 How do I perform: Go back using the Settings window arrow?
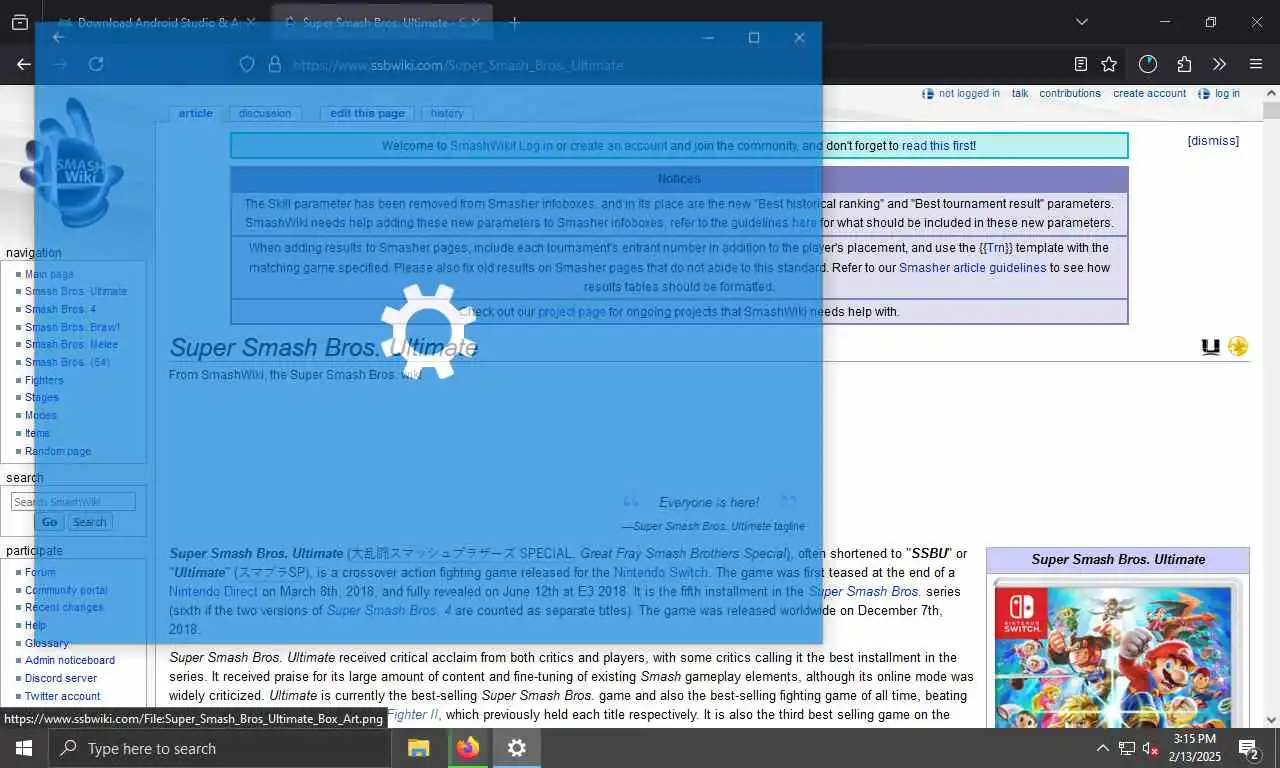58,37
